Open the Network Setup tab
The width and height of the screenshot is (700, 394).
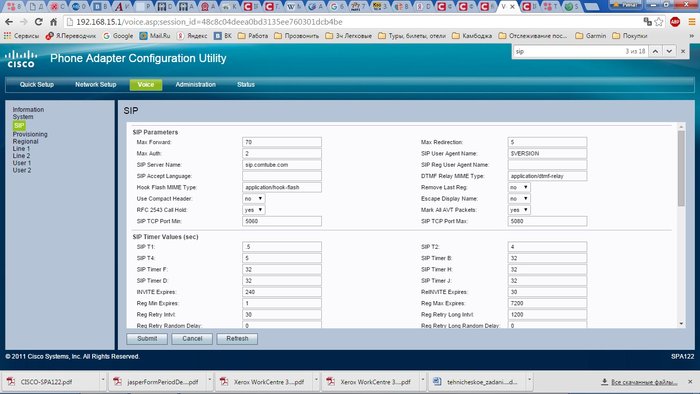[x=96, y=84]
